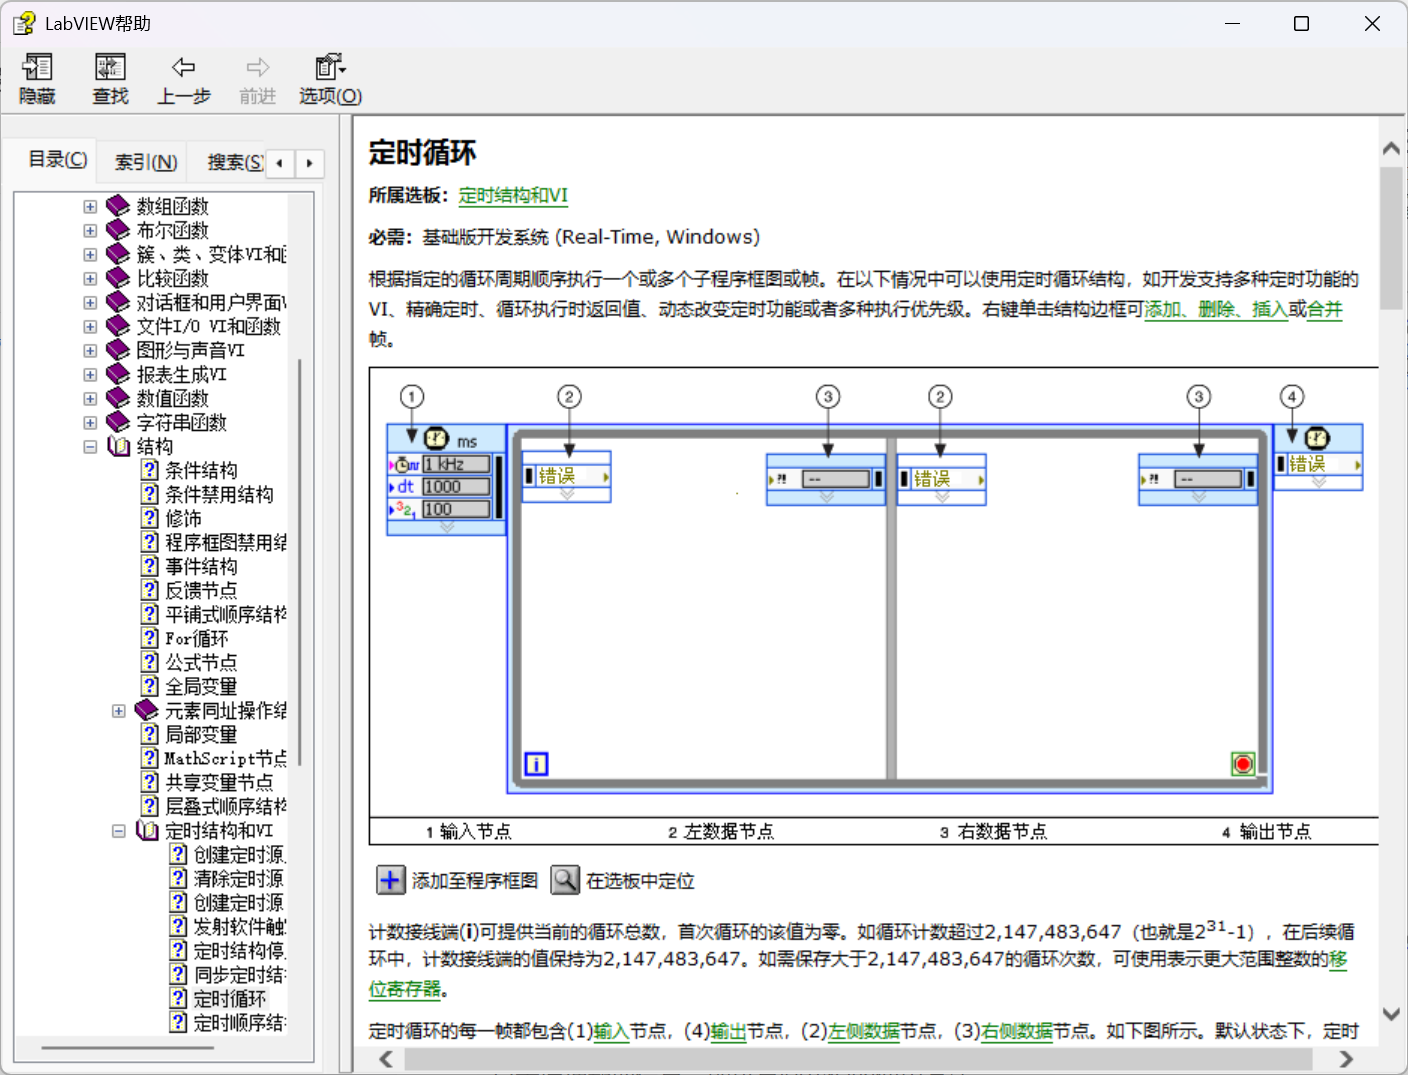Click the question icon beside 定时循环
The image size is (1408, 1075).
coord(178,998)
